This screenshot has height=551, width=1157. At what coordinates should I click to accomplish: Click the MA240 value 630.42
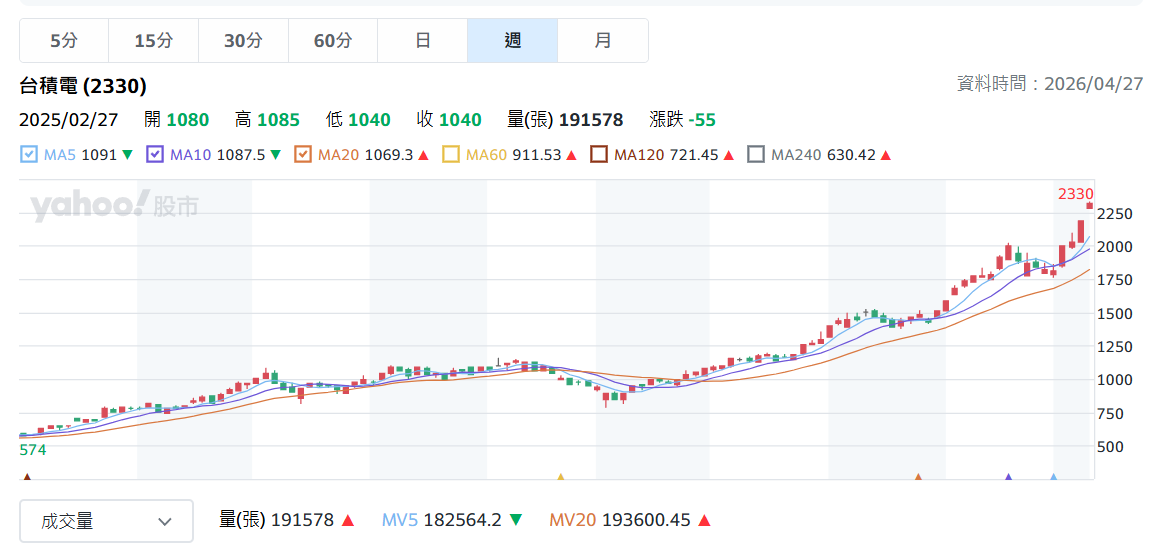click(851, 155)
